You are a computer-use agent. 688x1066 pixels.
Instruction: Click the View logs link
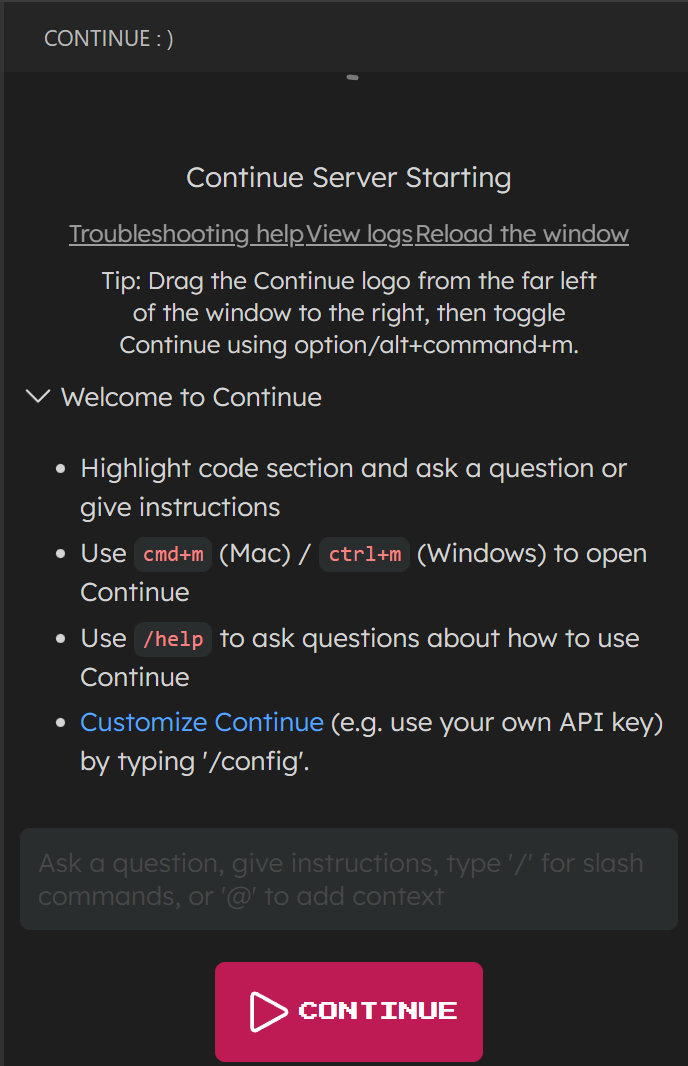coord(360,233)
